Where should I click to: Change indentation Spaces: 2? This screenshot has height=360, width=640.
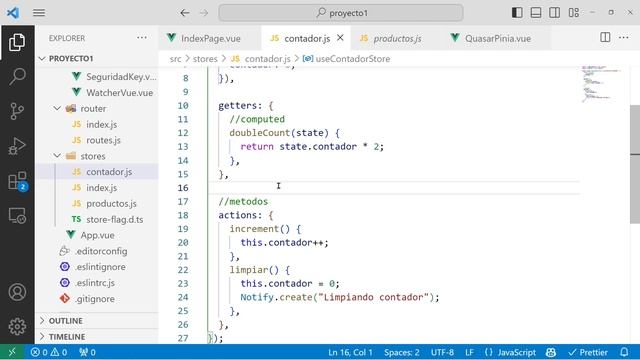(402, 352)
